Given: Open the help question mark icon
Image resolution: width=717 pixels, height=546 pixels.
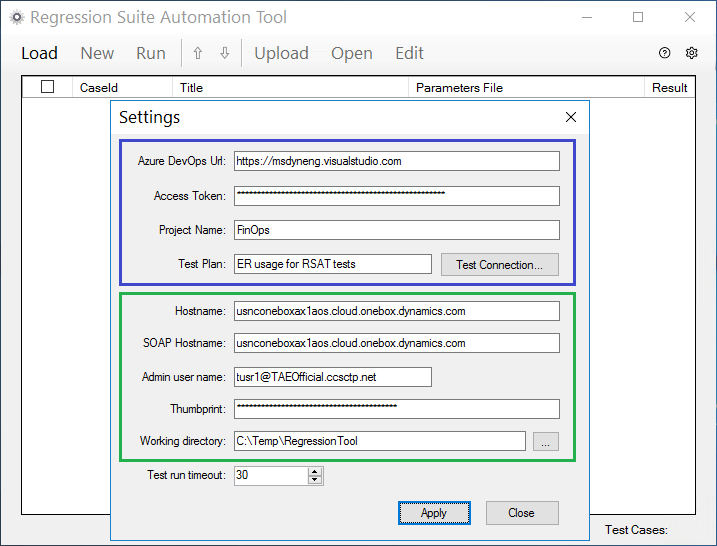Looking at the screenshot, I should [664, 53].
